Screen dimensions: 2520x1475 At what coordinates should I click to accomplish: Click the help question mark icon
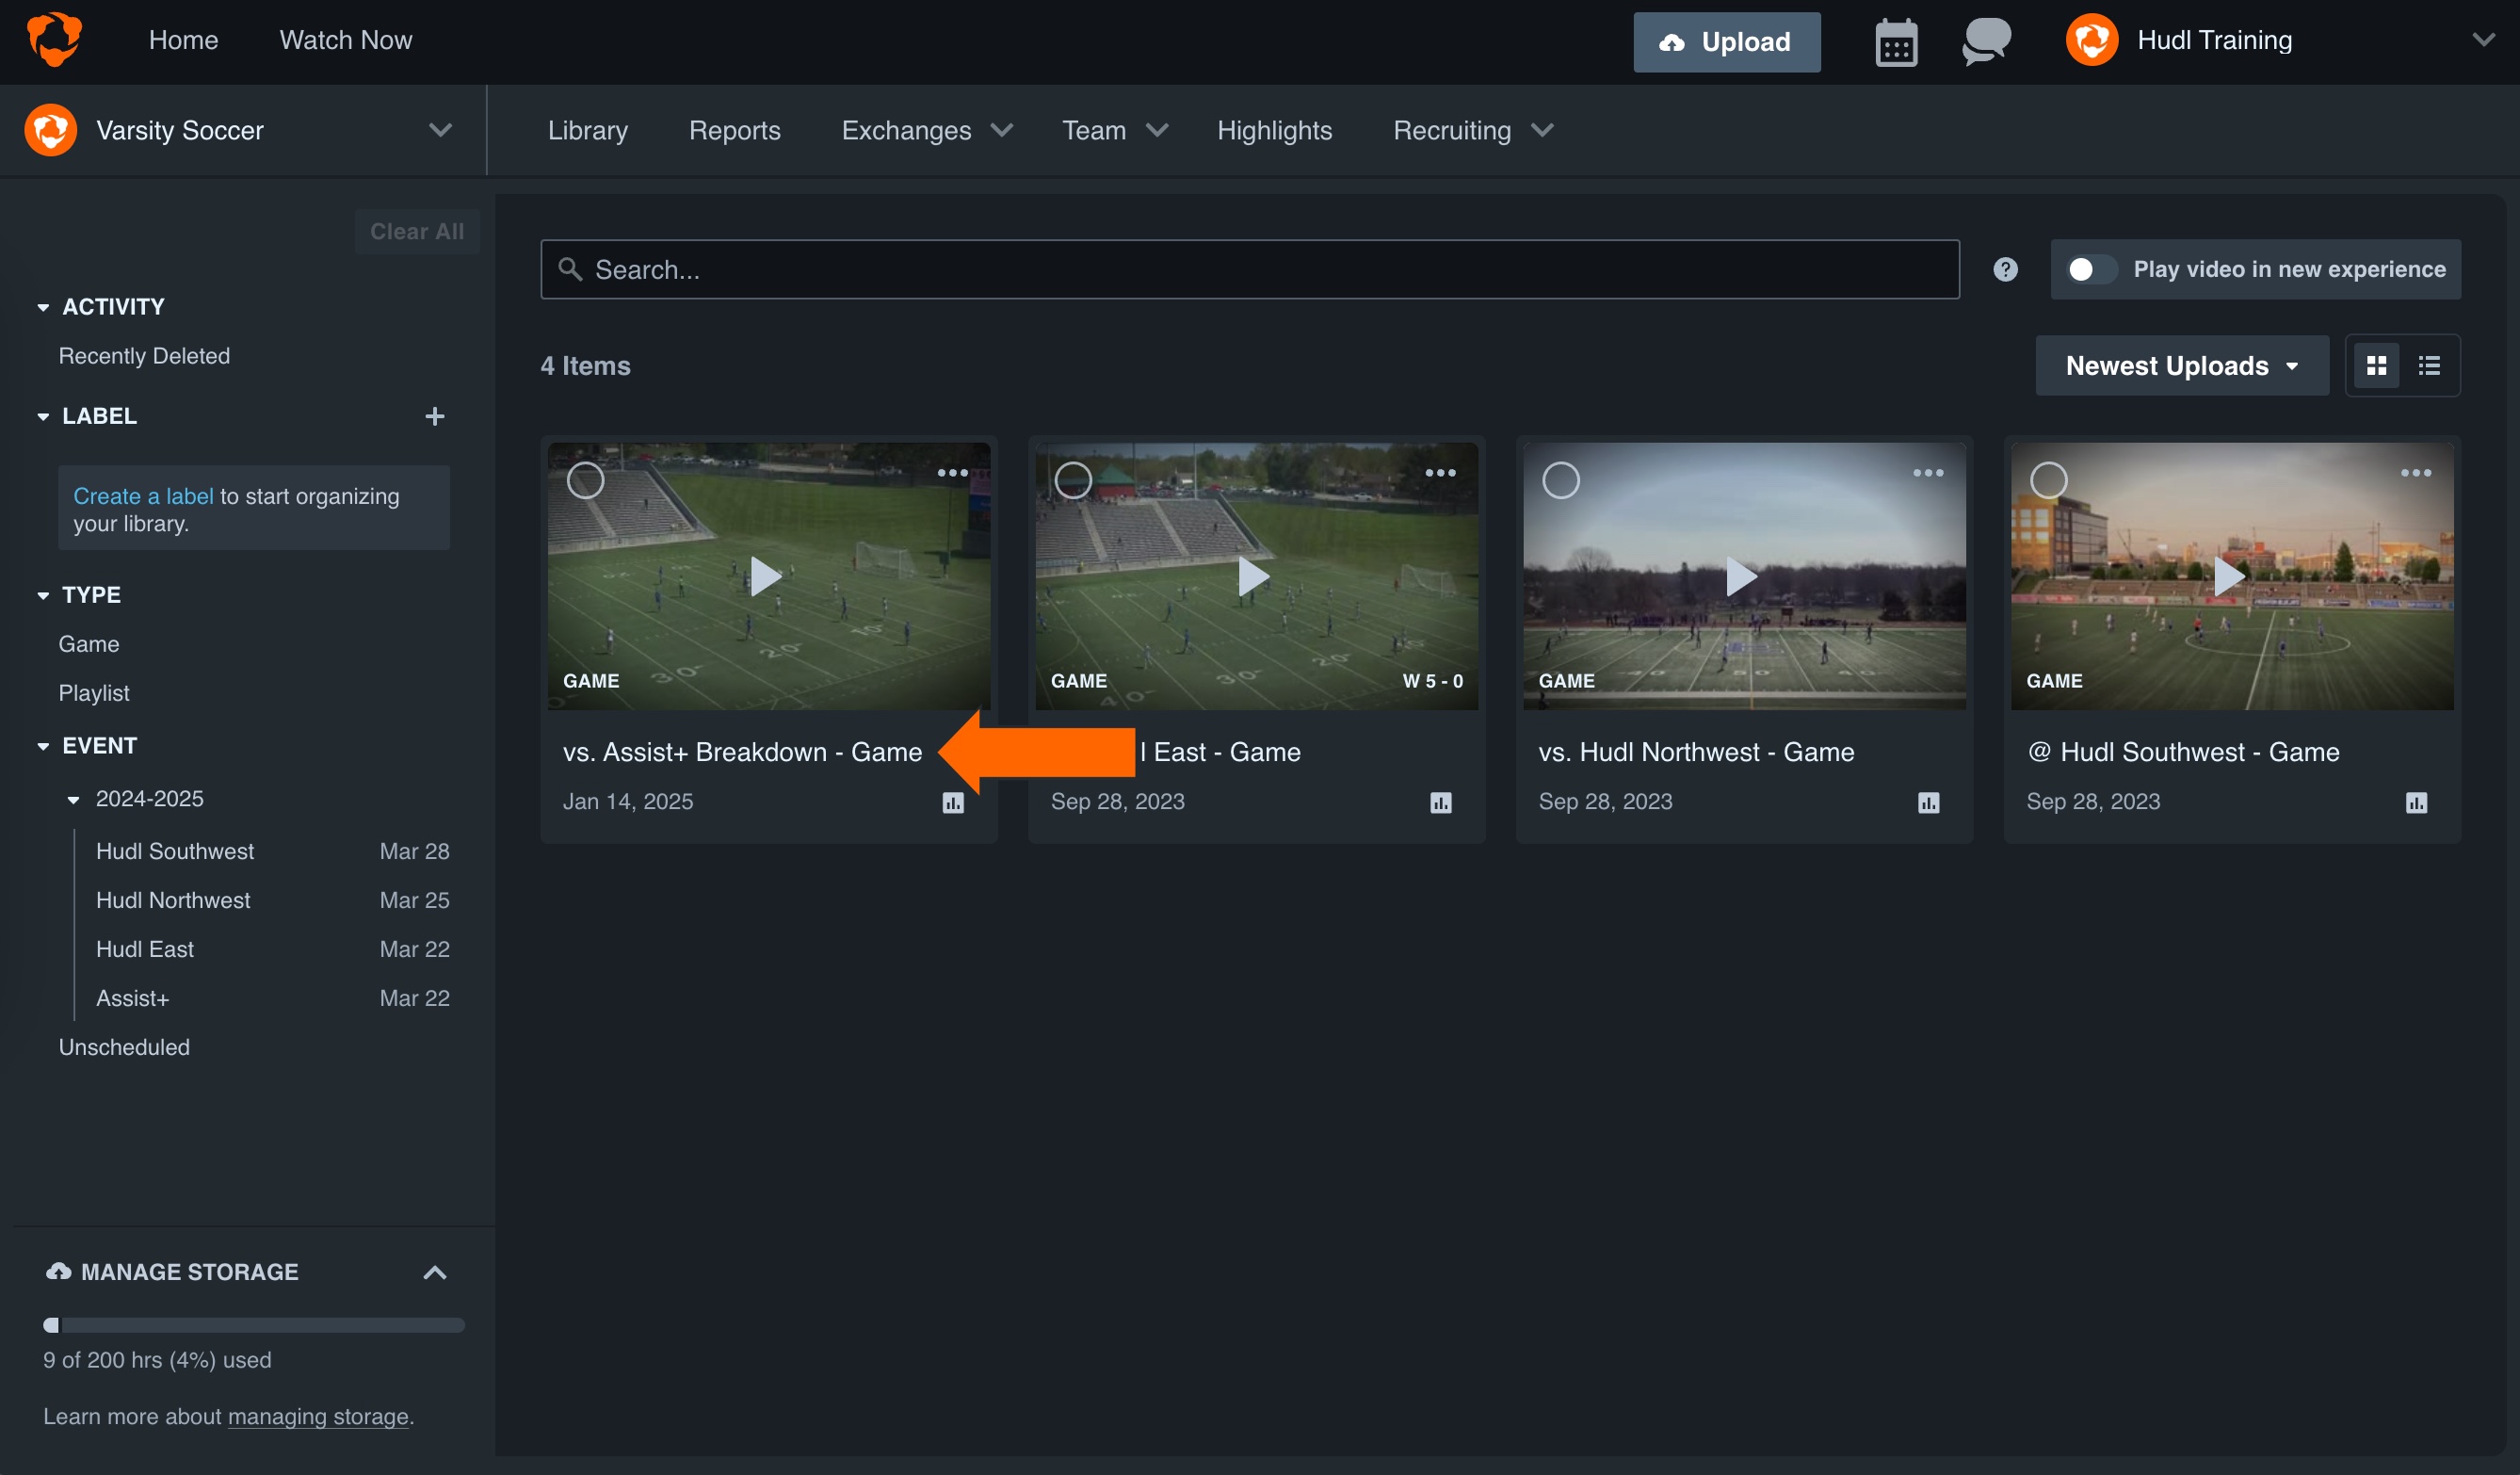2005,269
